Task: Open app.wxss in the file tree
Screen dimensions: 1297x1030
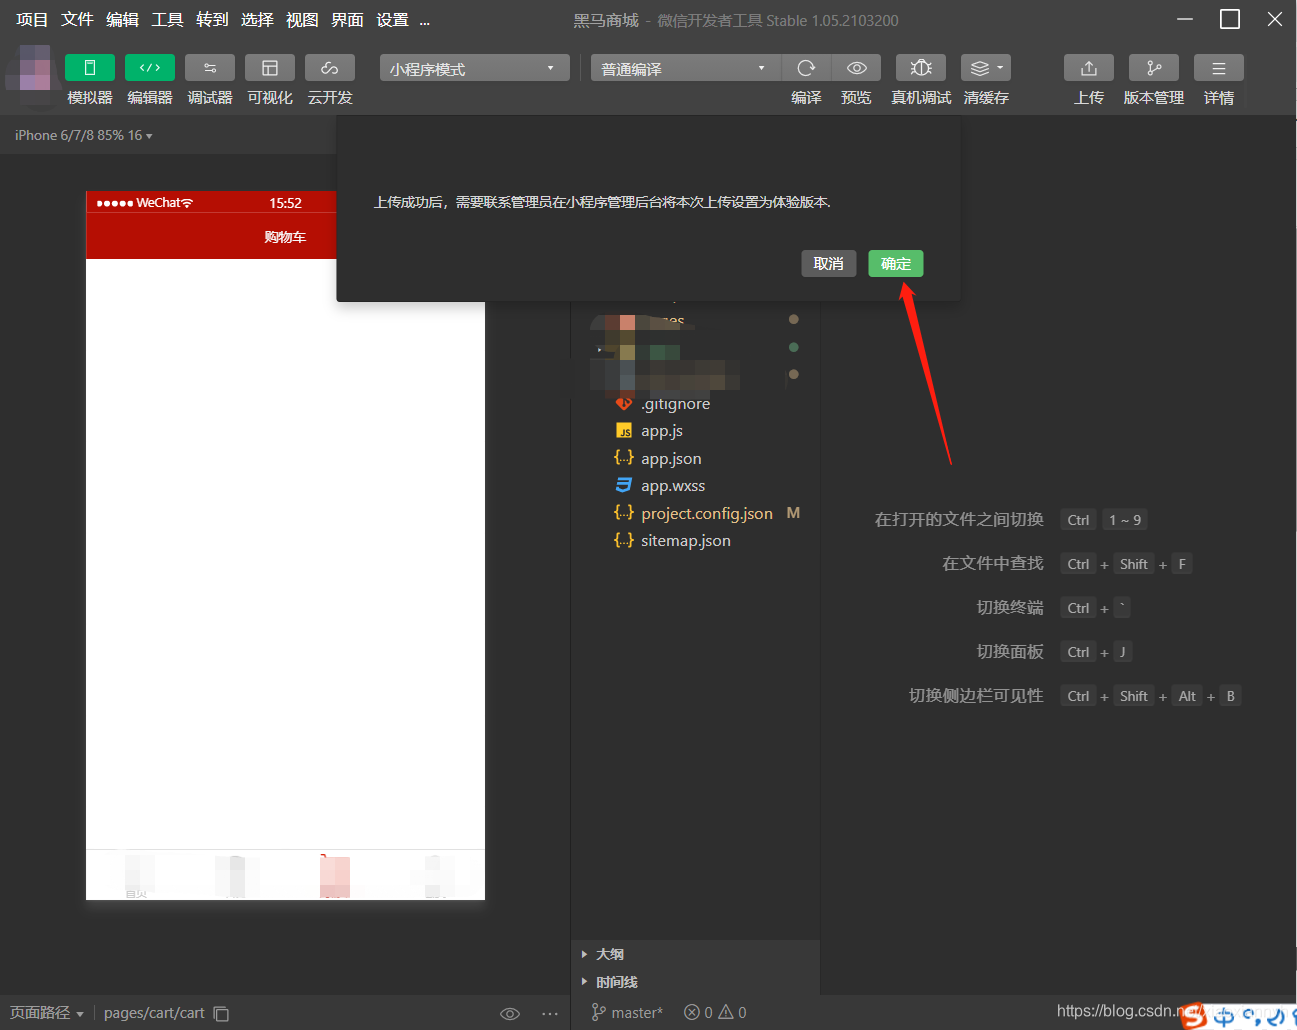Action: coord(673,485)
